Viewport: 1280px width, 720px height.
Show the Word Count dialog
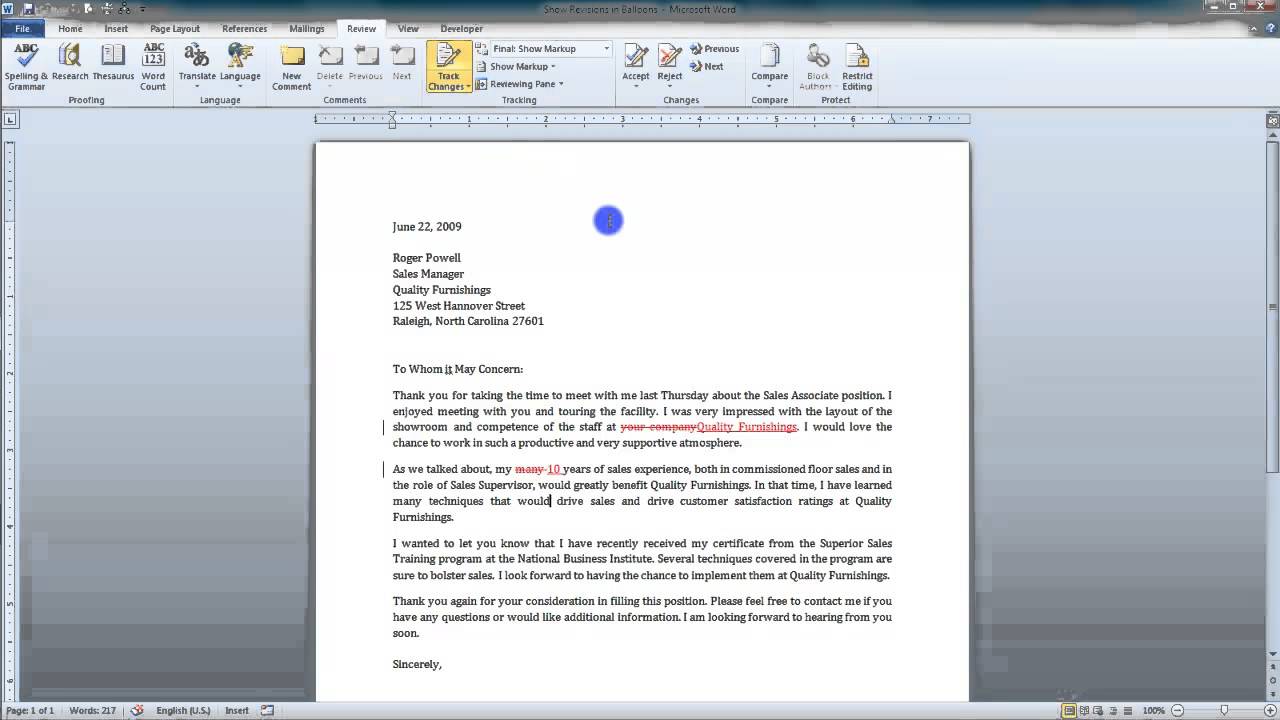[x=153, y=67]
